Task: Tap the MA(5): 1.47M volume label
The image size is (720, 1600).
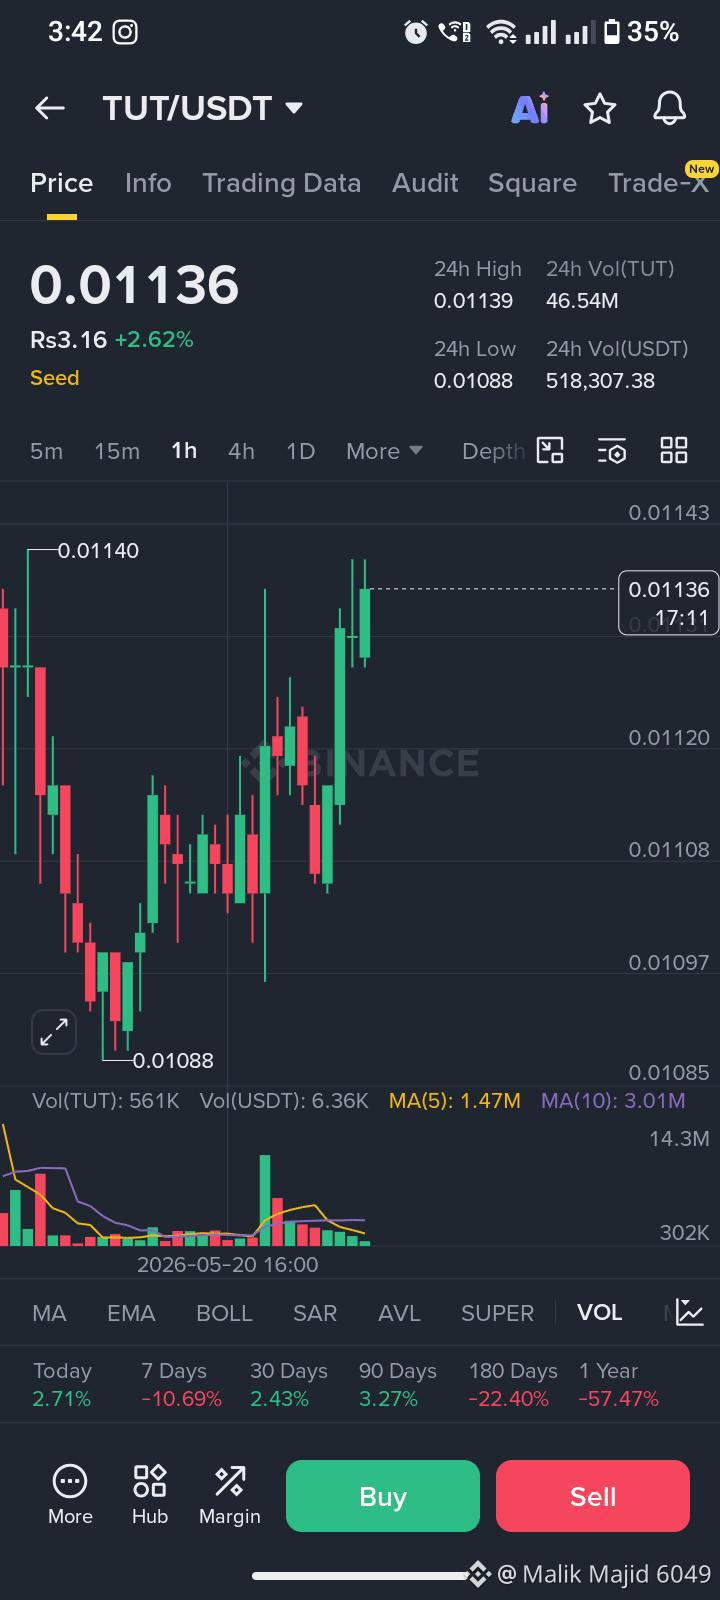Action: pyautogui.click(x=455, y=1101)
